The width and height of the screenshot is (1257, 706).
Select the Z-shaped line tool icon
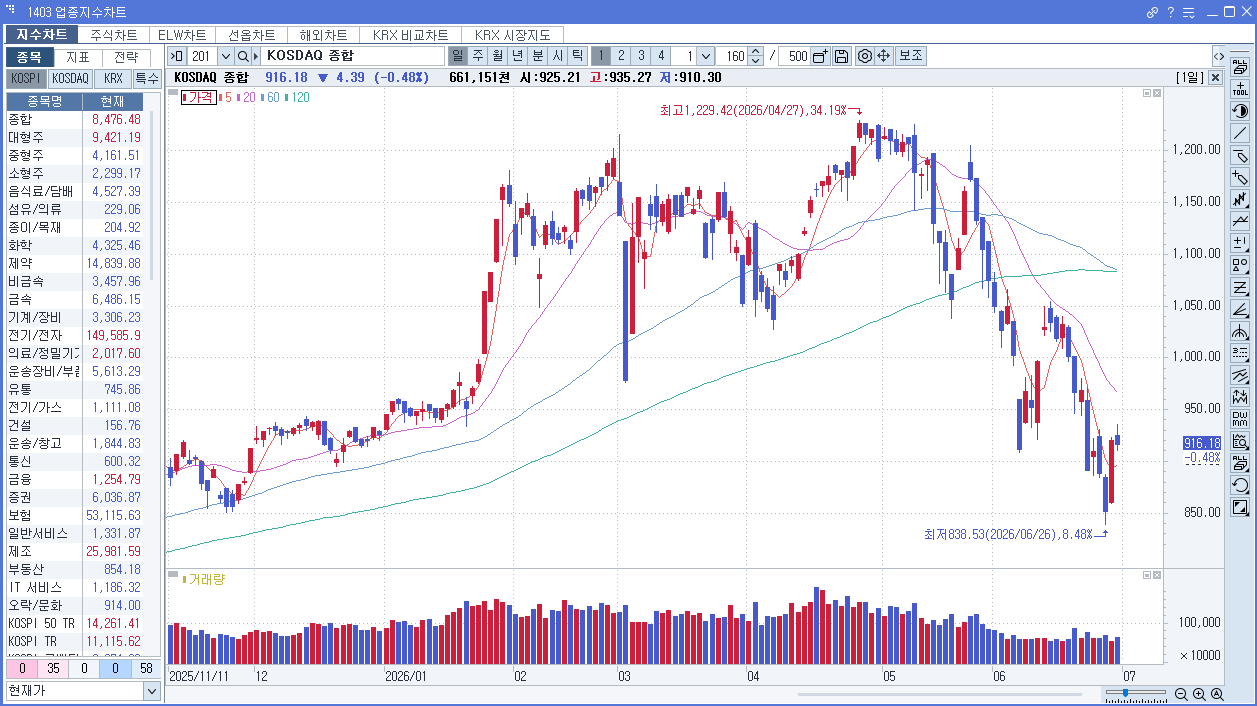(1240, 287)
